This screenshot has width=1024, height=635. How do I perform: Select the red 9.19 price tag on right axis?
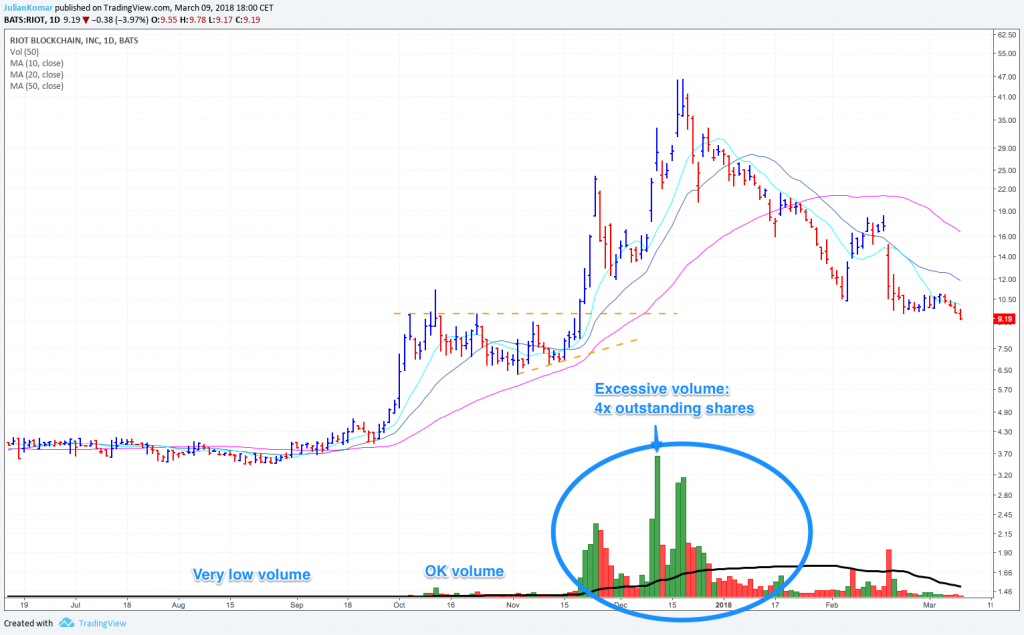point(1003,319)
